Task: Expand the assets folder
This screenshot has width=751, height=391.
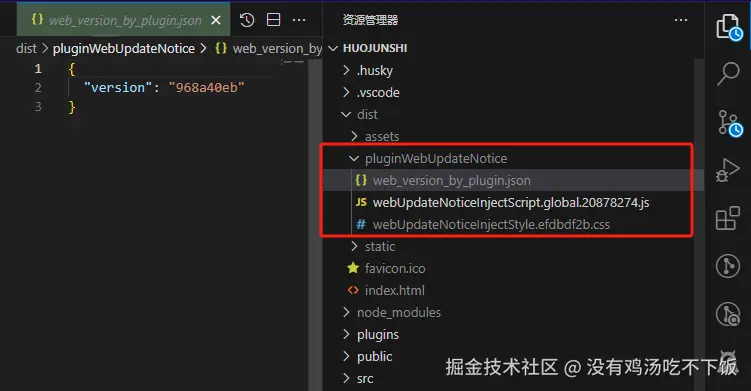Action: point(354,137)
